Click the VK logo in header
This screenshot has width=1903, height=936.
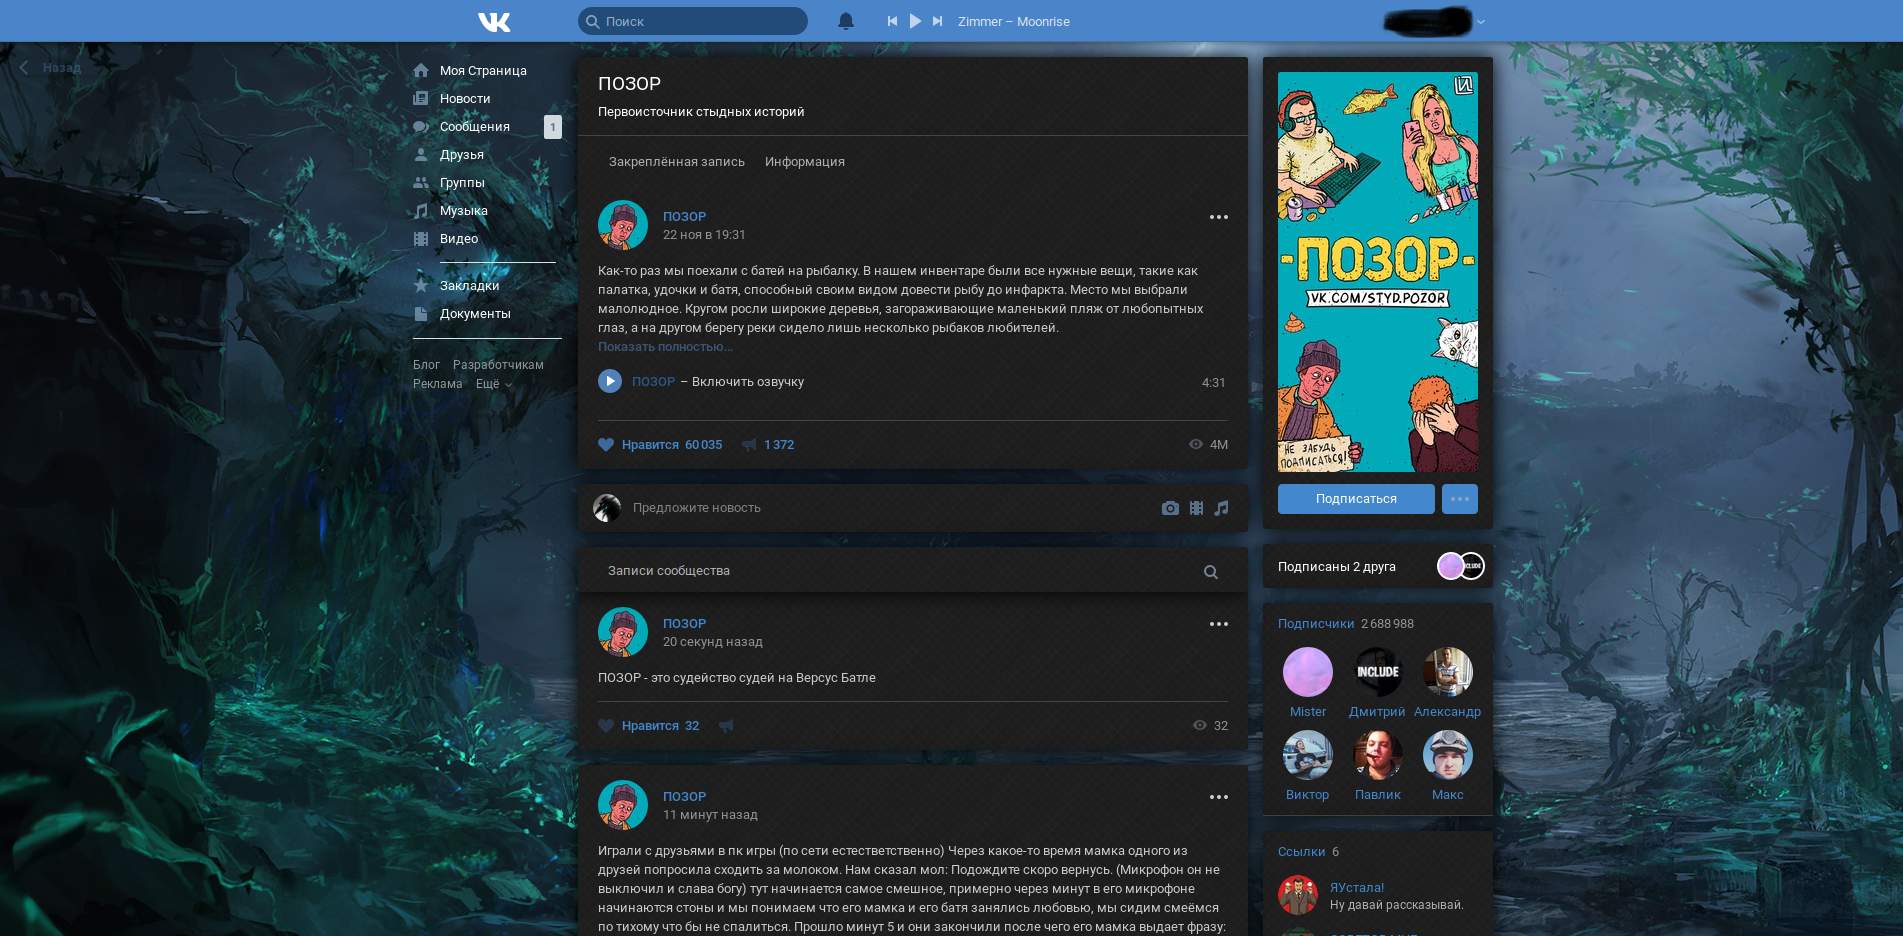coord(494,21)
